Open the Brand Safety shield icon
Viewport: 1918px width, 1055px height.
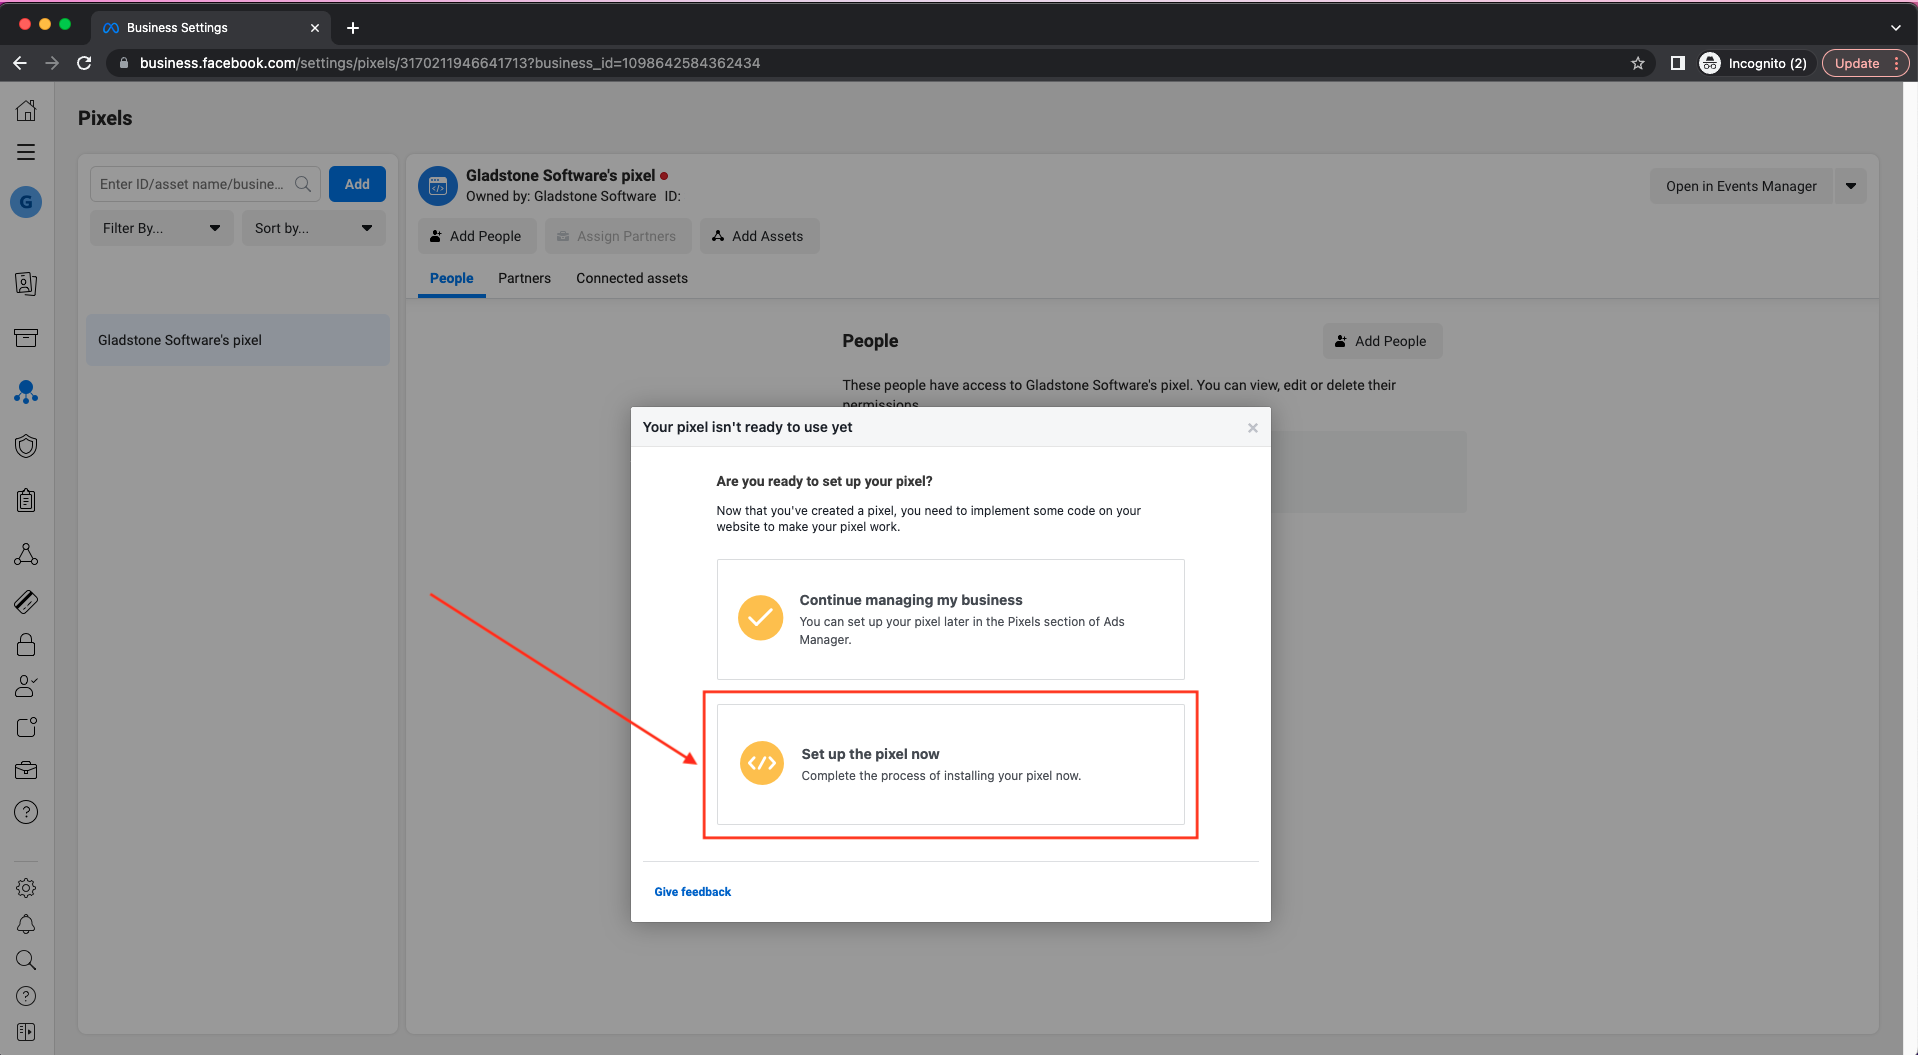click(x=26, y=446)
